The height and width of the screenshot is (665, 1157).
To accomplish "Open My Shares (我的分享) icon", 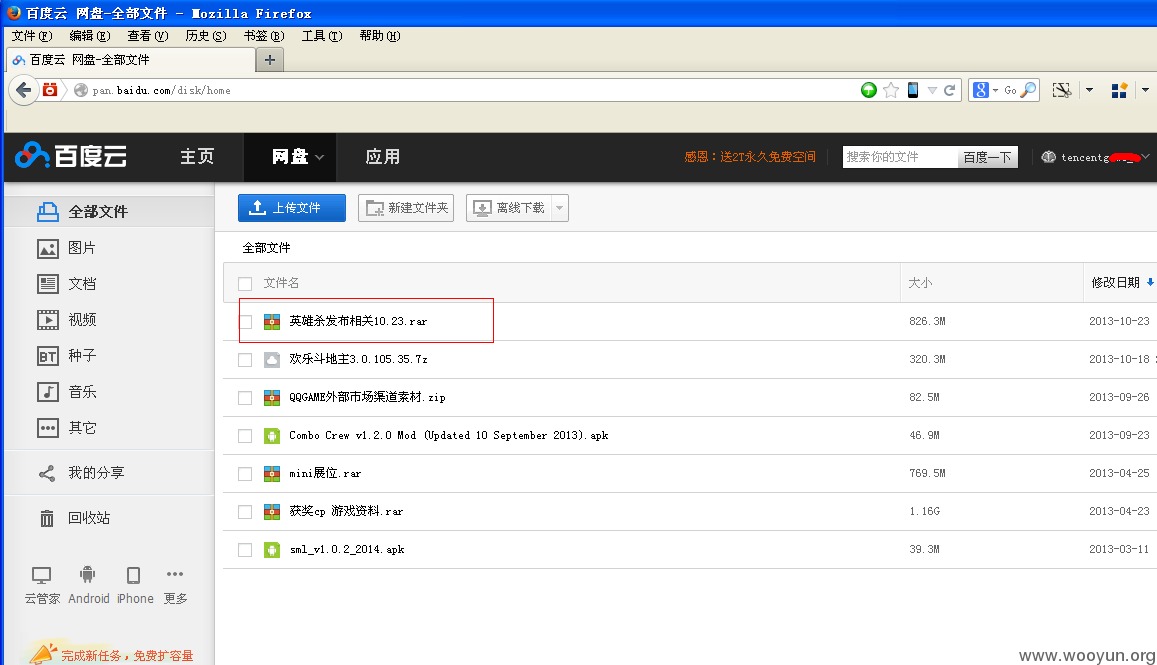I will point(47,473).
